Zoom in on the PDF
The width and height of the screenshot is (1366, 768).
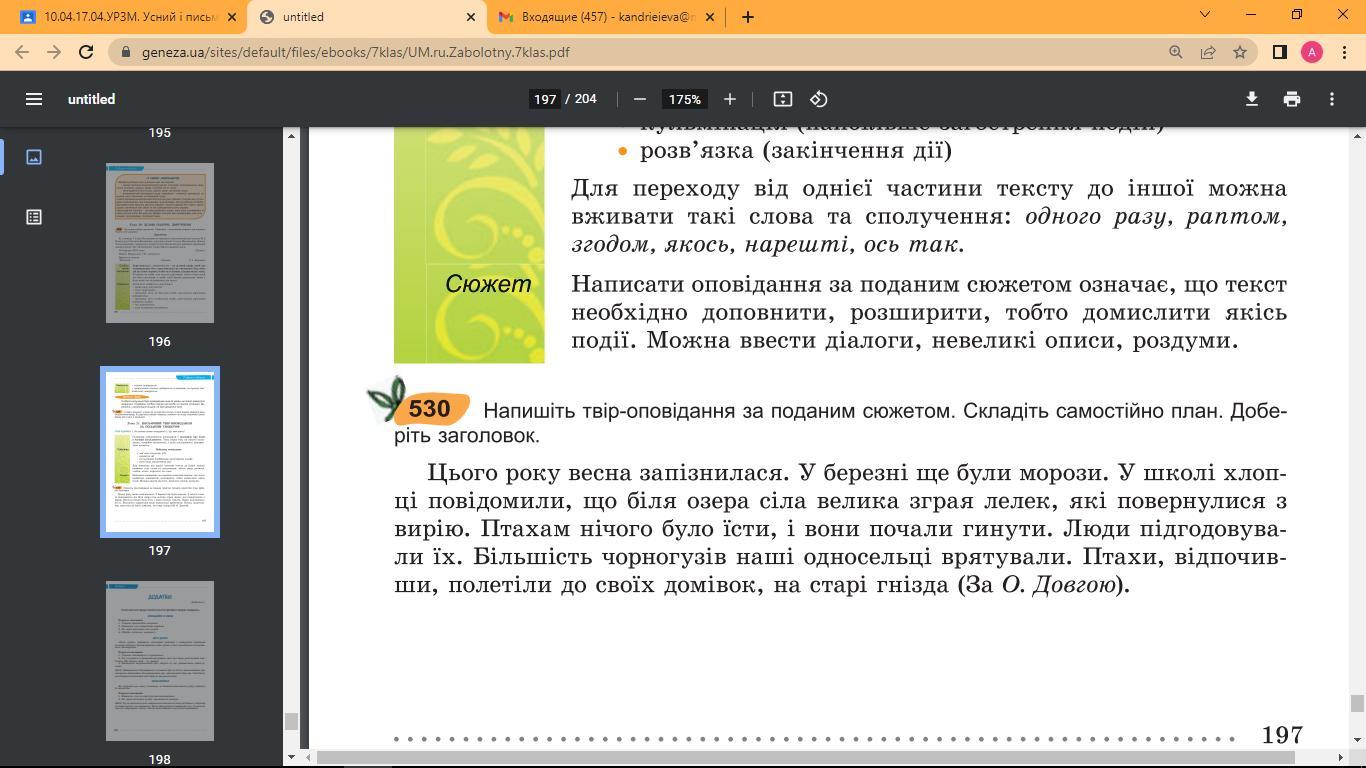[x=730, y=99]
